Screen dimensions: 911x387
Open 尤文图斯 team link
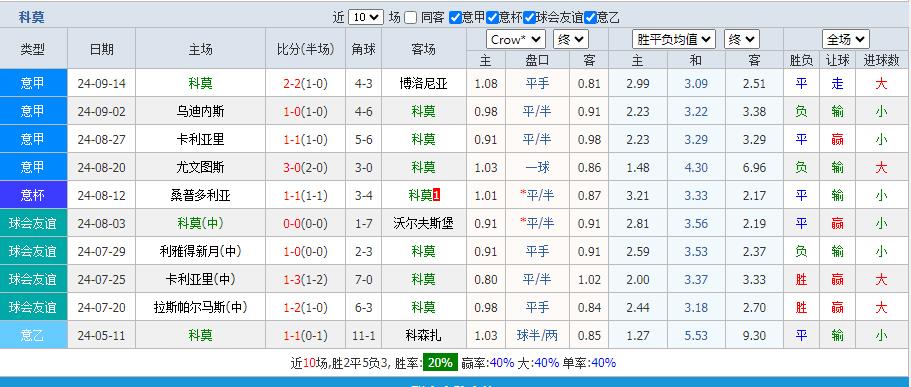(x=200, y=167)
